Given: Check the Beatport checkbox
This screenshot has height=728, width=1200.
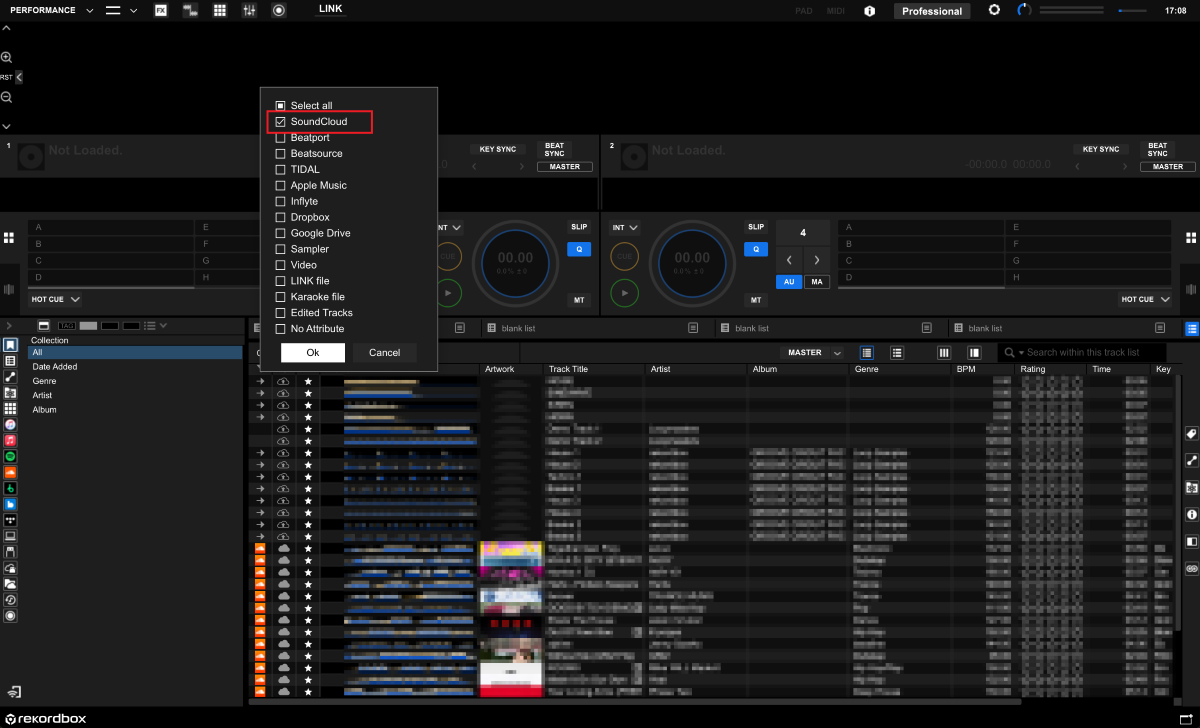Looking at the screenshot, I should pos(281,137).
